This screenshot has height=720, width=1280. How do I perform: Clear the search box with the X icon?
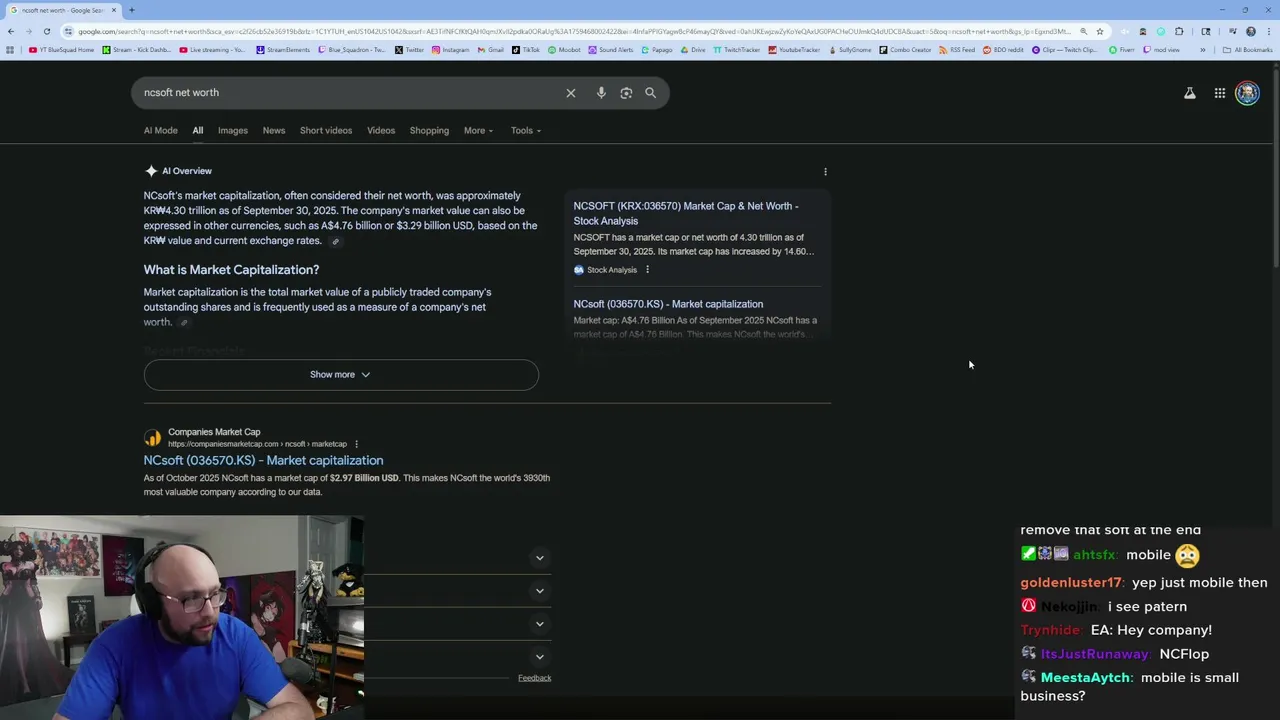571,93
